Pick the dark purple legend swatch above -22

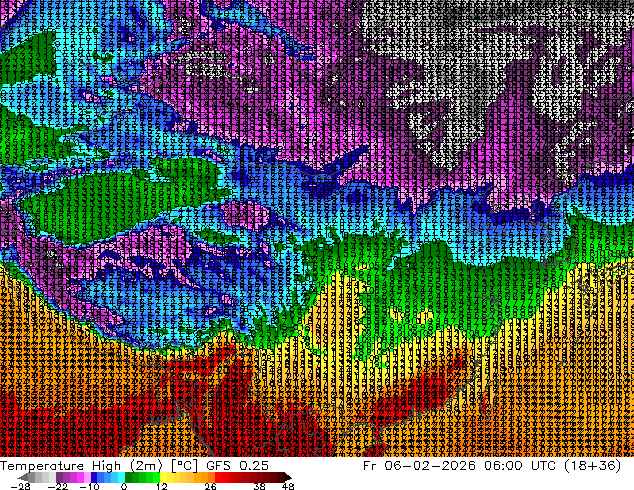[x=59, y=477]
